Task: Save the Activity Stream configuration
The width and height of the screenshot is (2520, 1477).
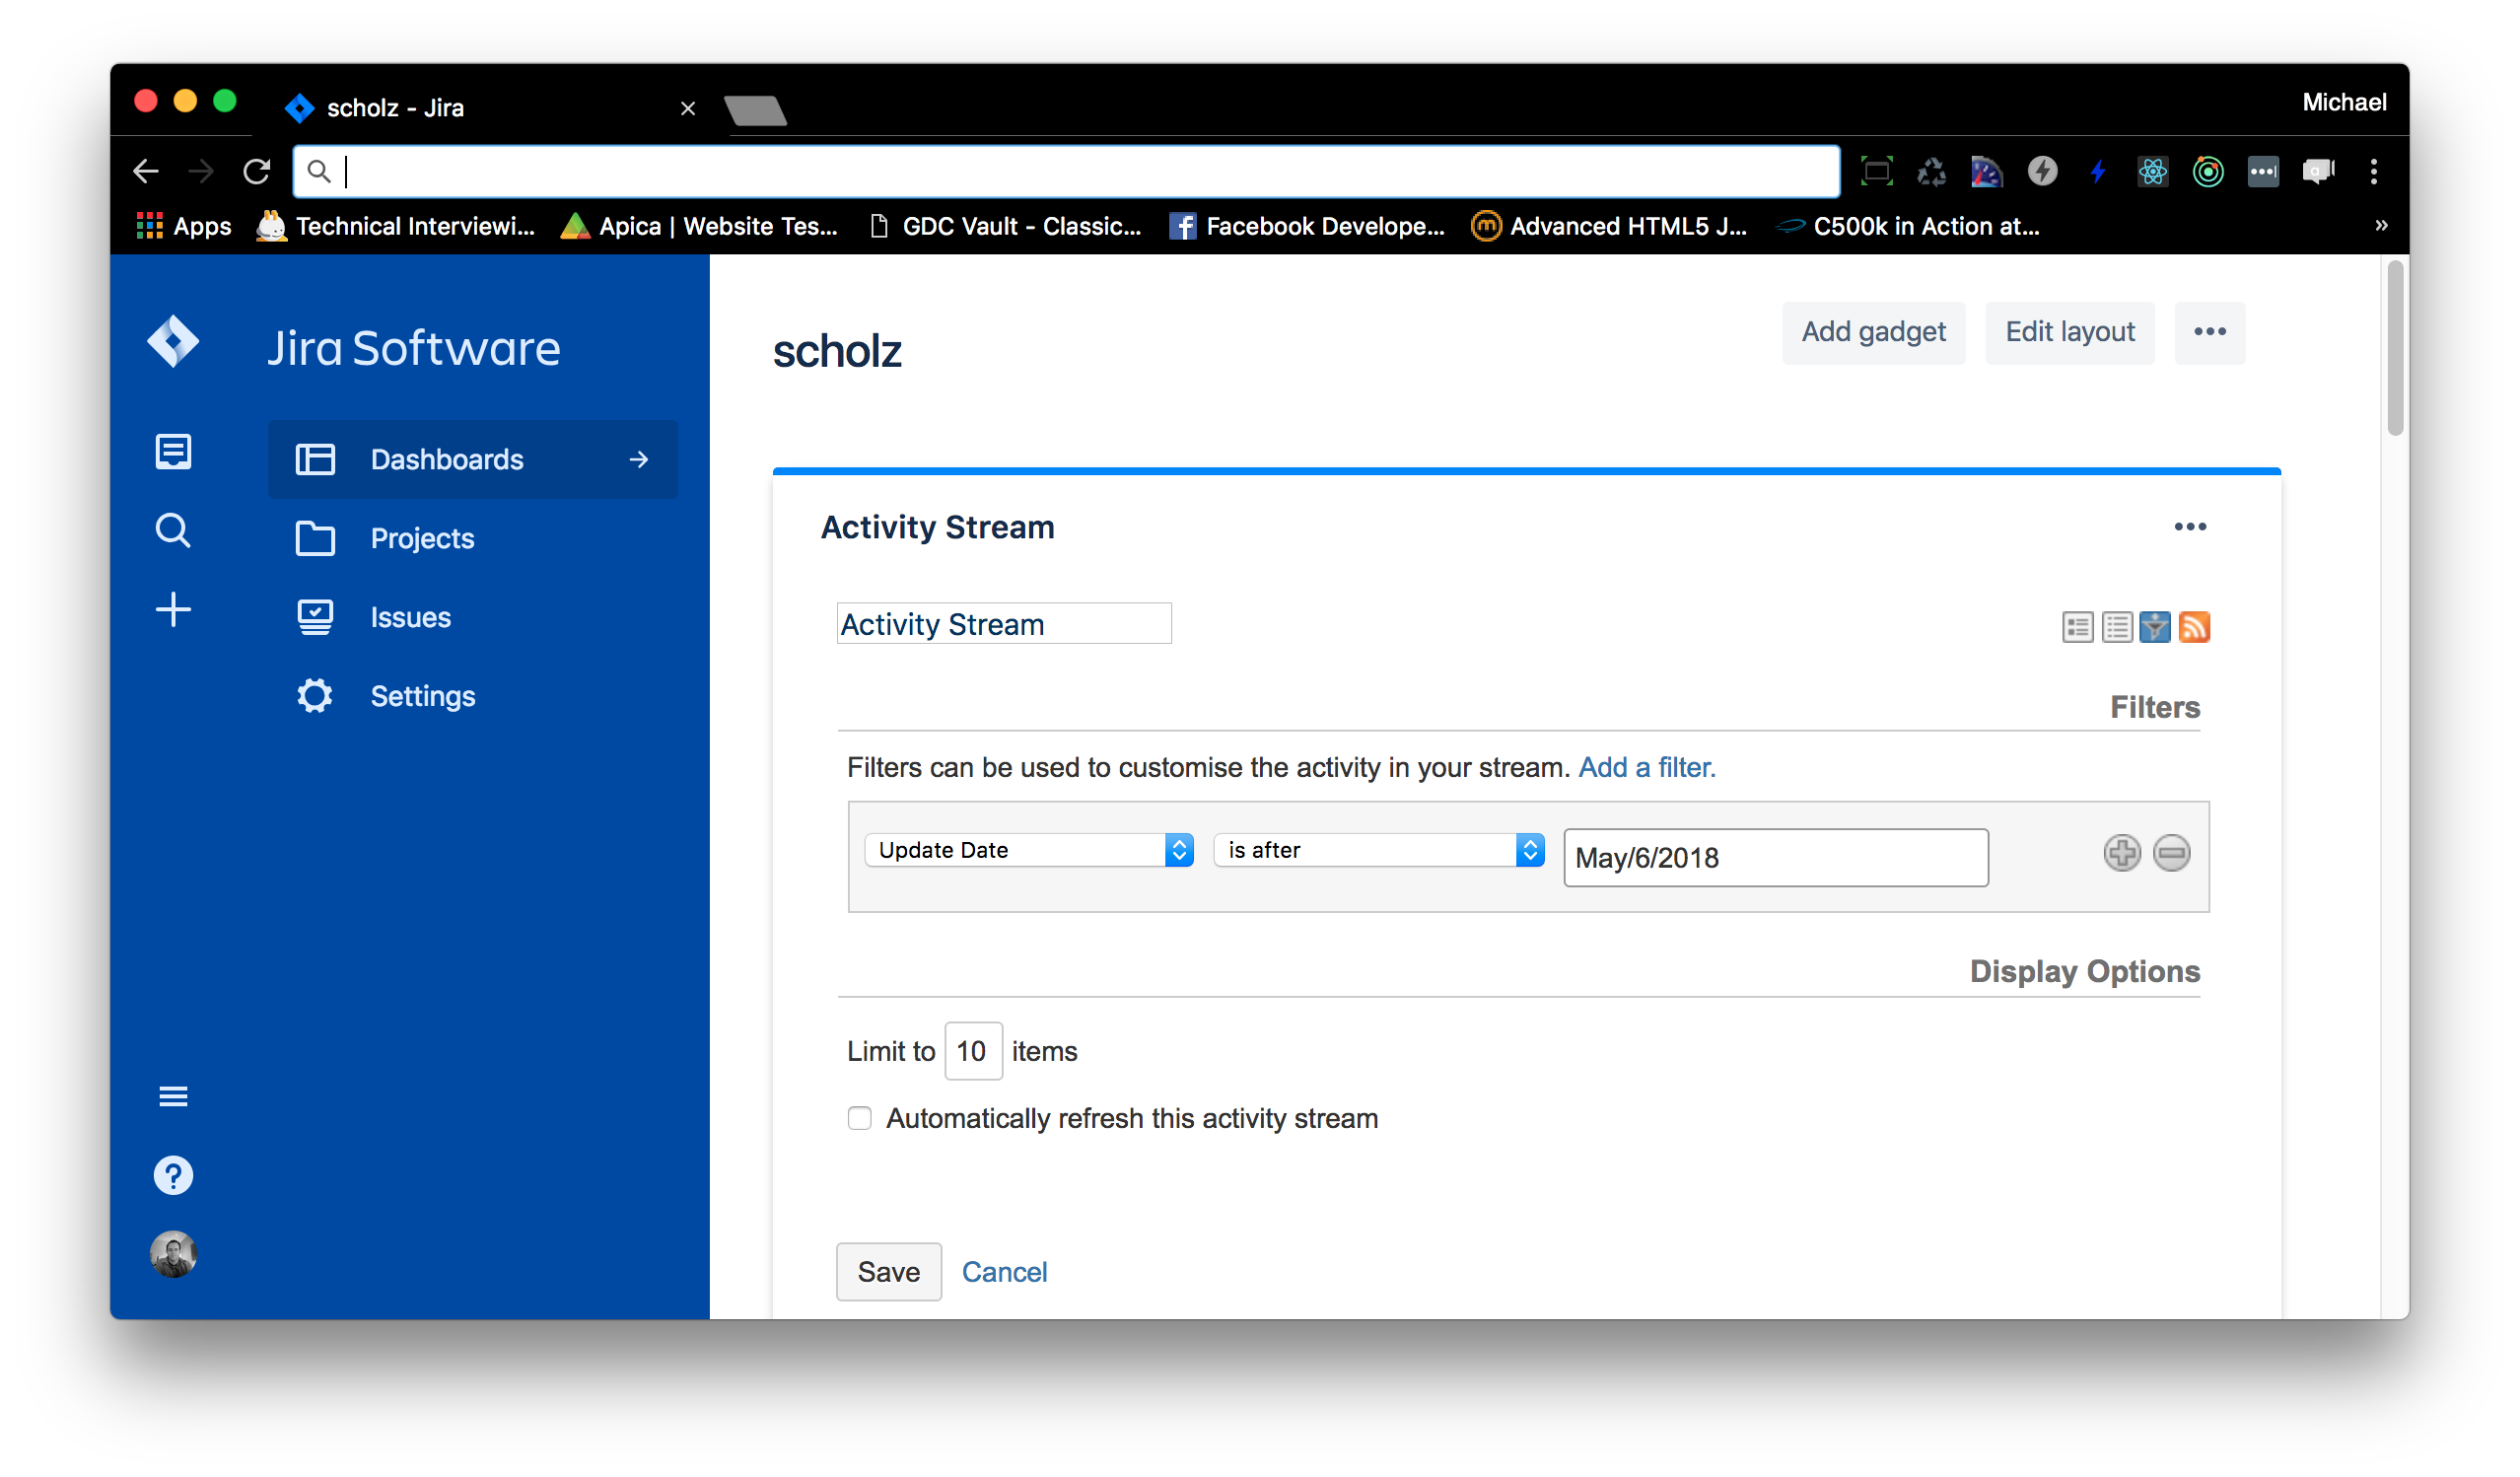Action: point(888,1271)
